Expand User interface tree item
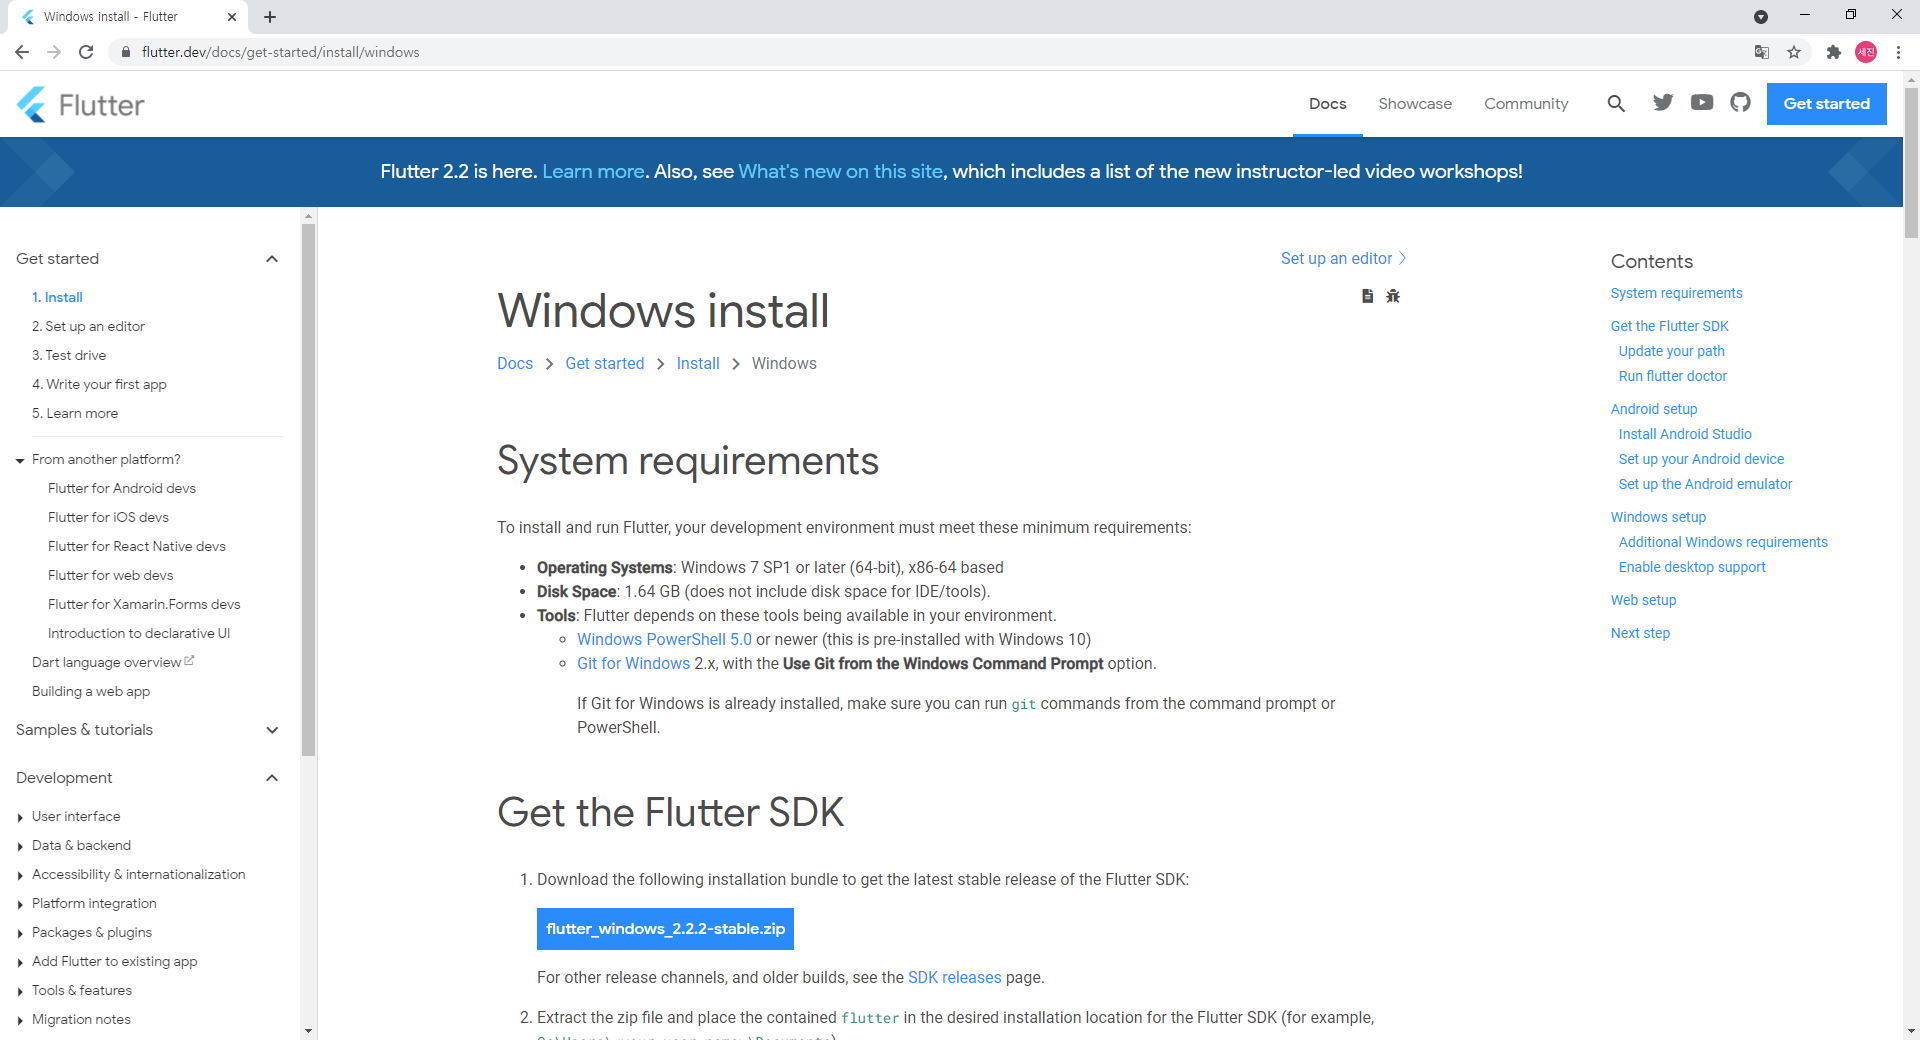 coord(20,817)
